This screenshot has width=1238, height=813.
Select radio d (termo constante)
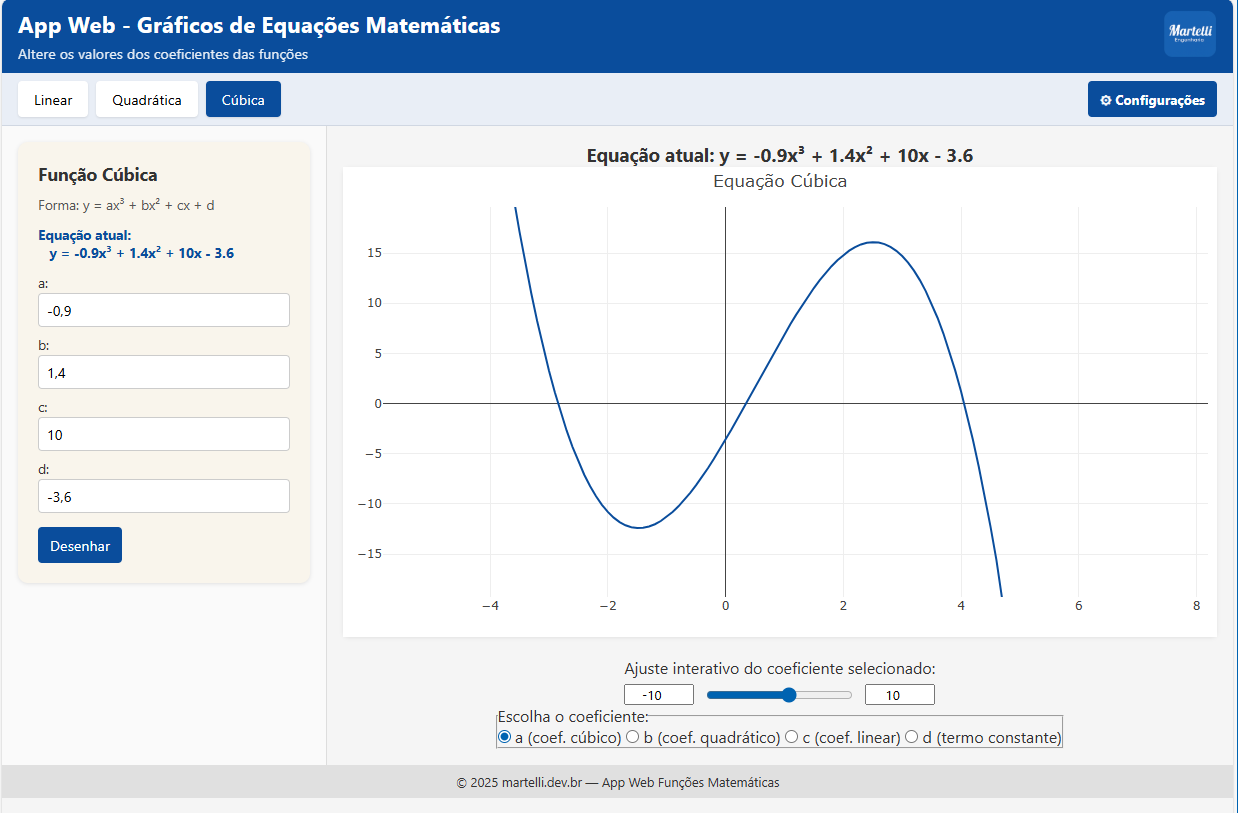(x=912, y=737)
